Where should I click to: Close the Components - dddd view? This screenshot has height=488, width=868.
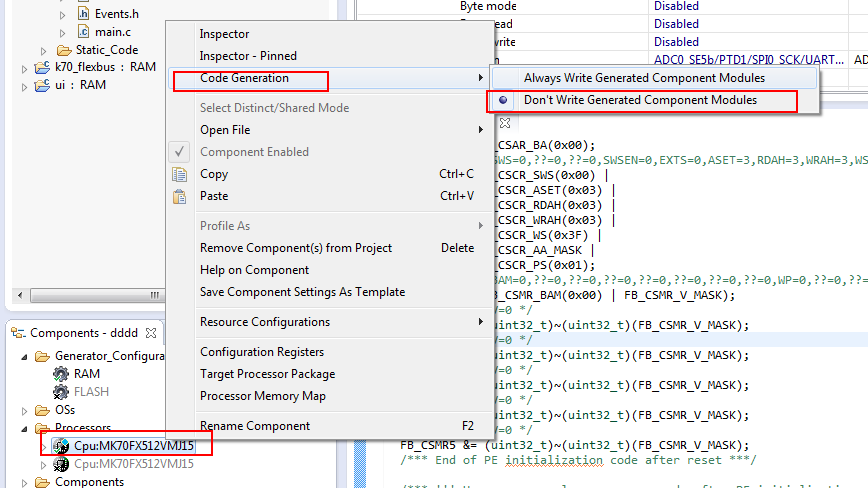point(151,333)
